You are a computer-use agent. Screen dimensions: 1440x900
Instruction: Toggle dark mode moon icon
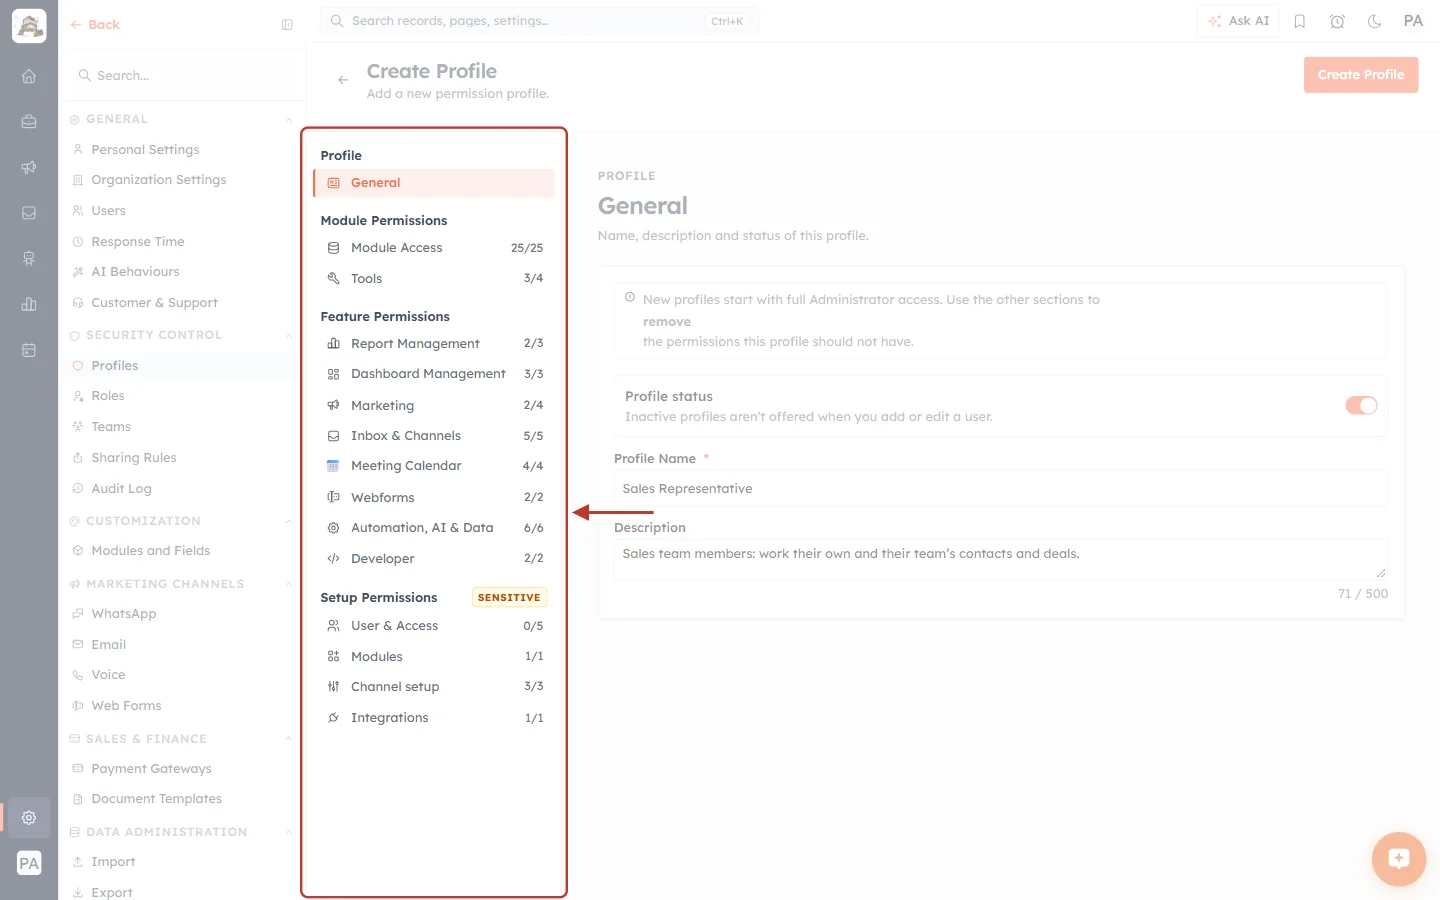coord(1375,21)
